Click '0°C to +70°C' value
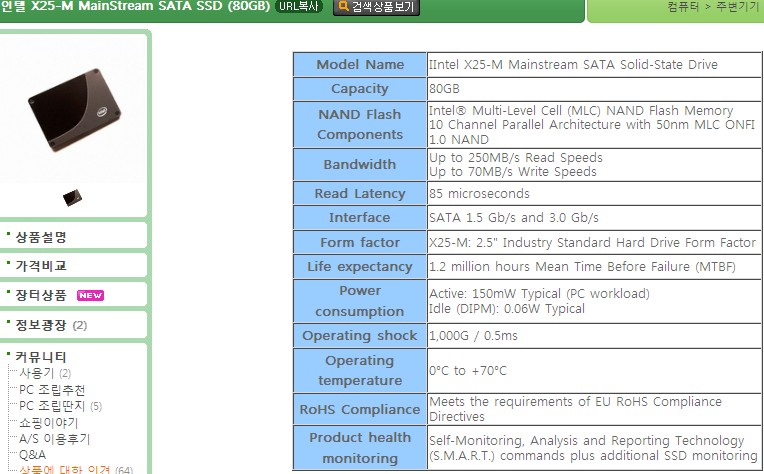764x474 pixels. pyautogui.click(x=468, y=371)
